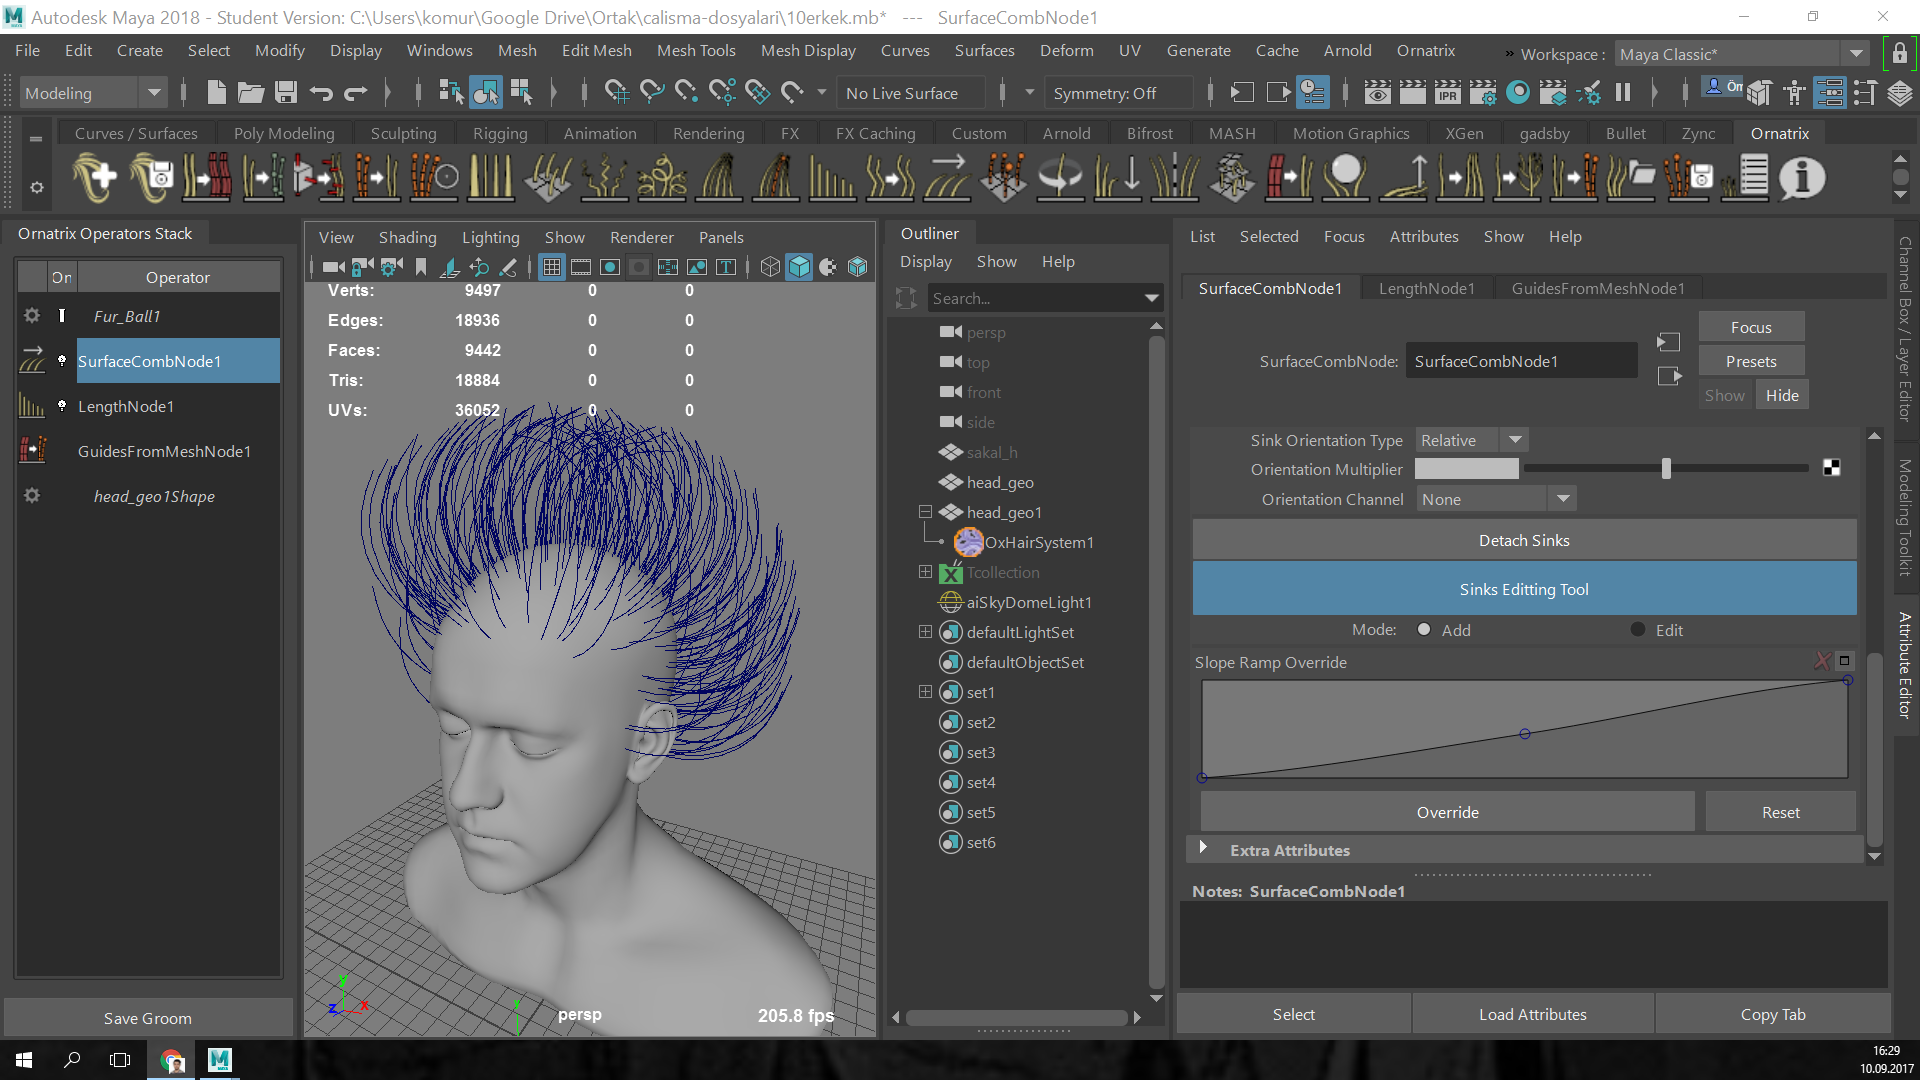
Task: Click the IPR render icon
Action: [1447, 93]
